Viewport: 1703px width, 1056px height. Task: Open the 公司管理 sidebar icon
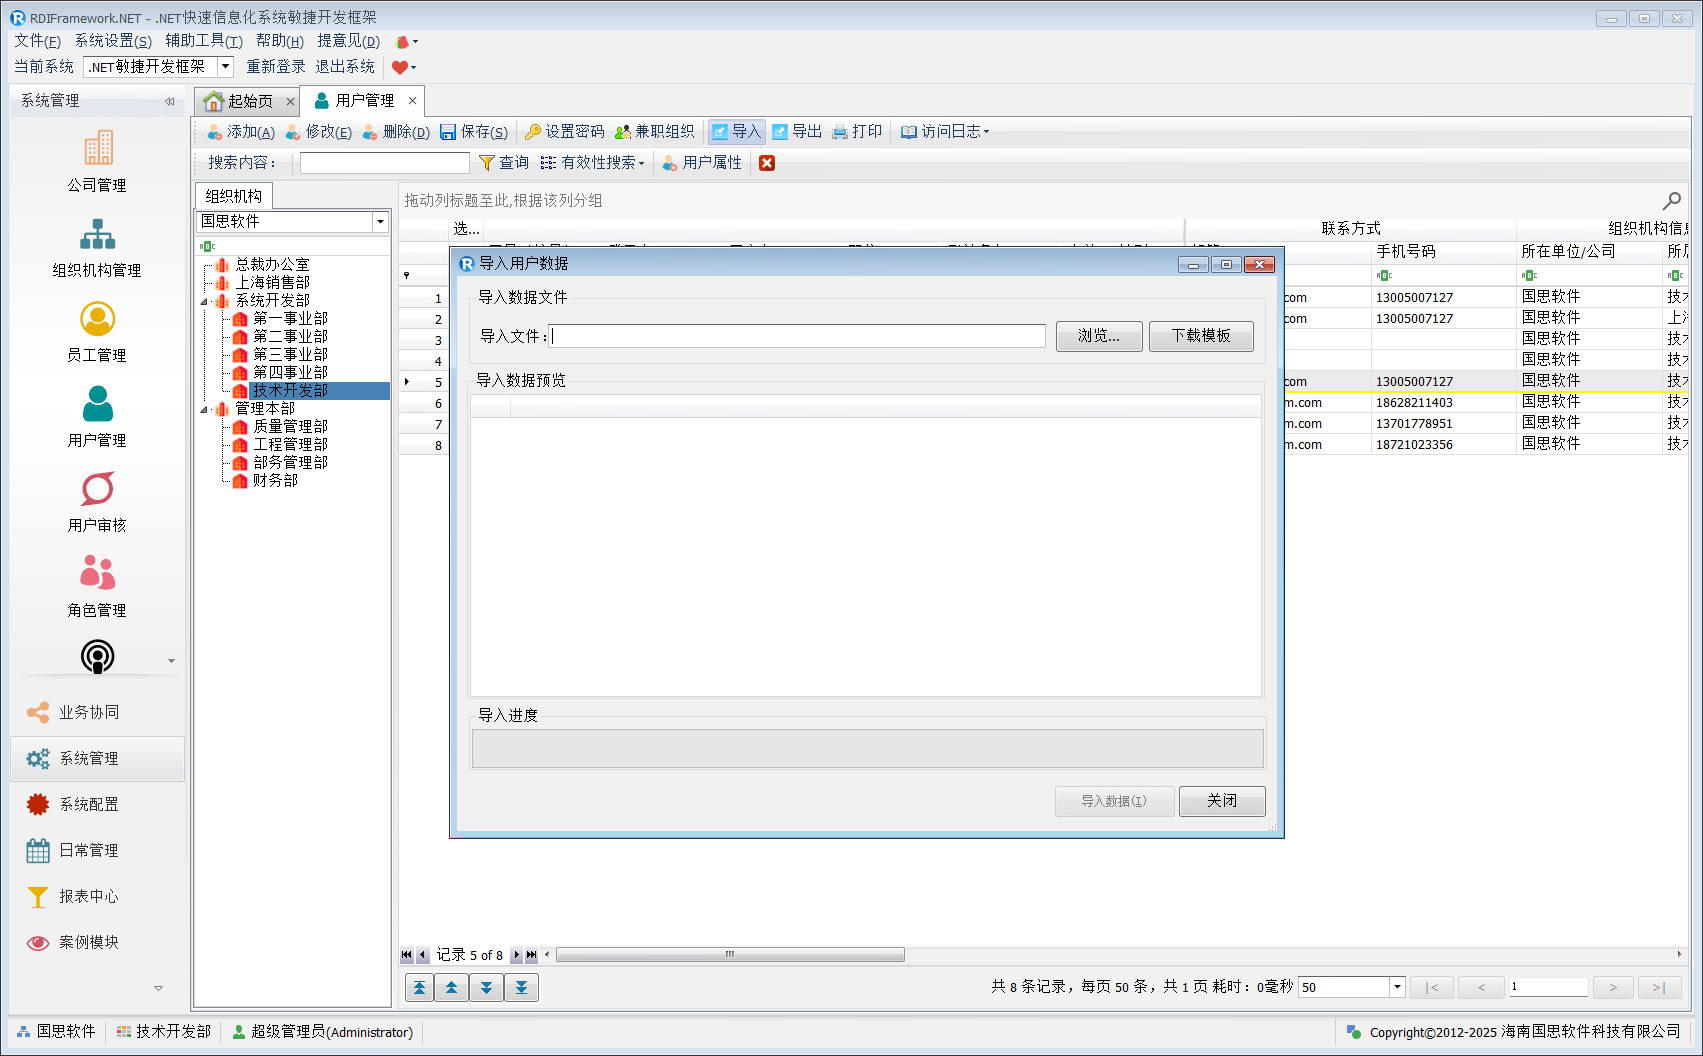point(97,150)
